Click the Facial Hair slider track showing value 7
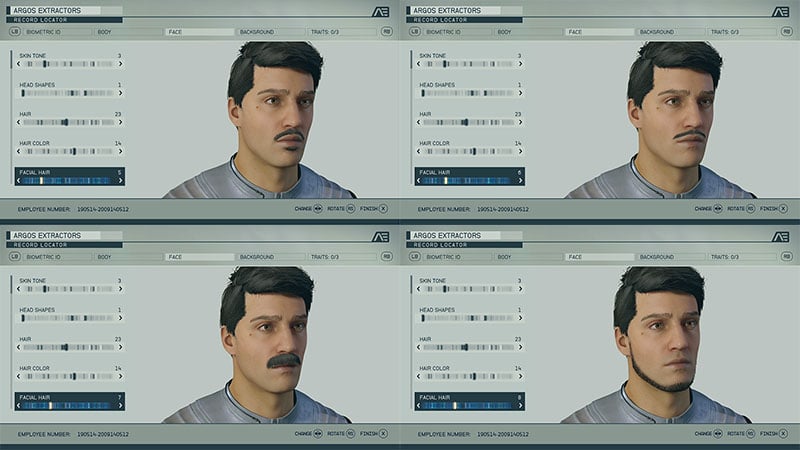Image resolution: width=800 pixels, height=450 pixels. [69, 406]
